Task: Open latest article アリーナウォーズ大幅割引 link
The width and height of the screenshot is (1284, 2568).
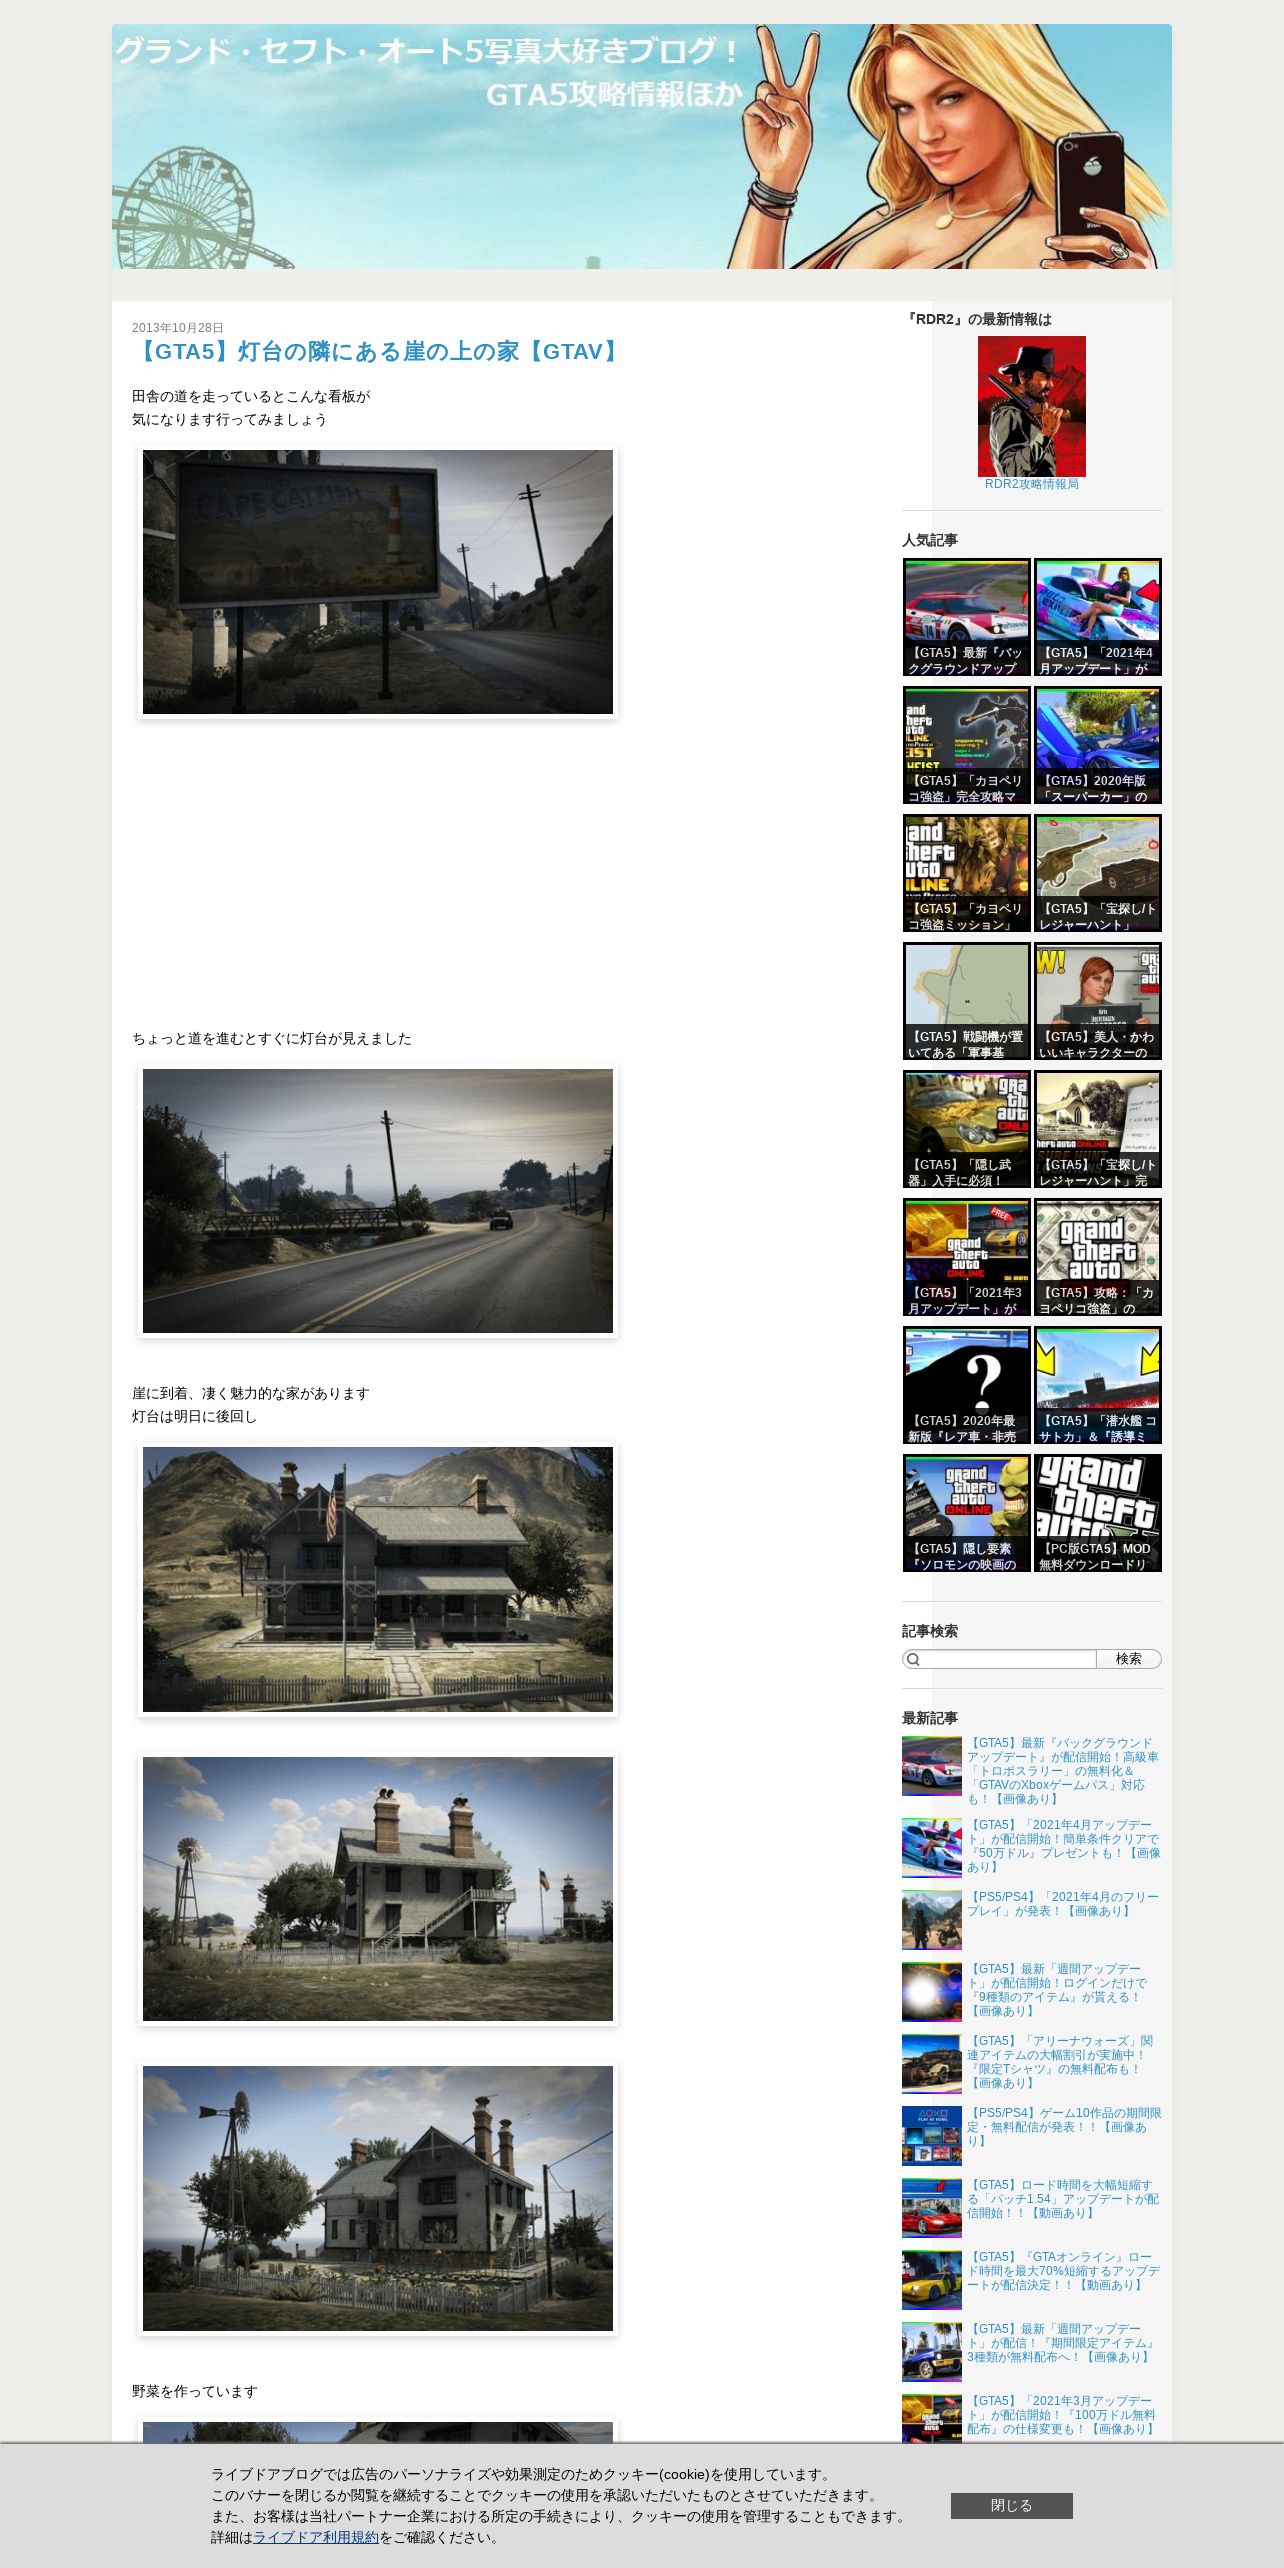Action: click(1062, 2062)
